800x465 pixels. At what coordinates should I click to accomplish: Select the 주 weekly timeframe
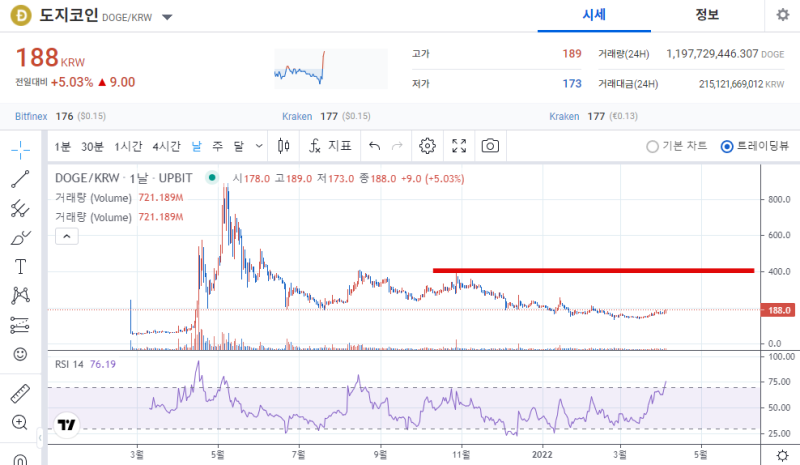point(218,146)
